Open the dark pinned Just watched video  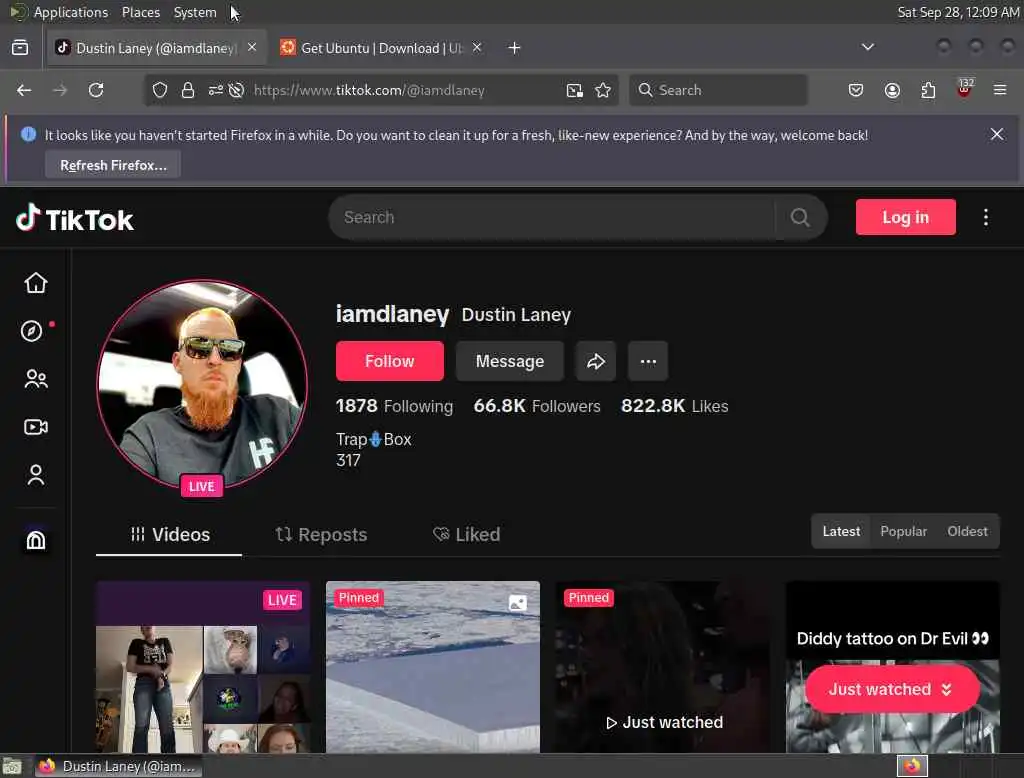663,667
